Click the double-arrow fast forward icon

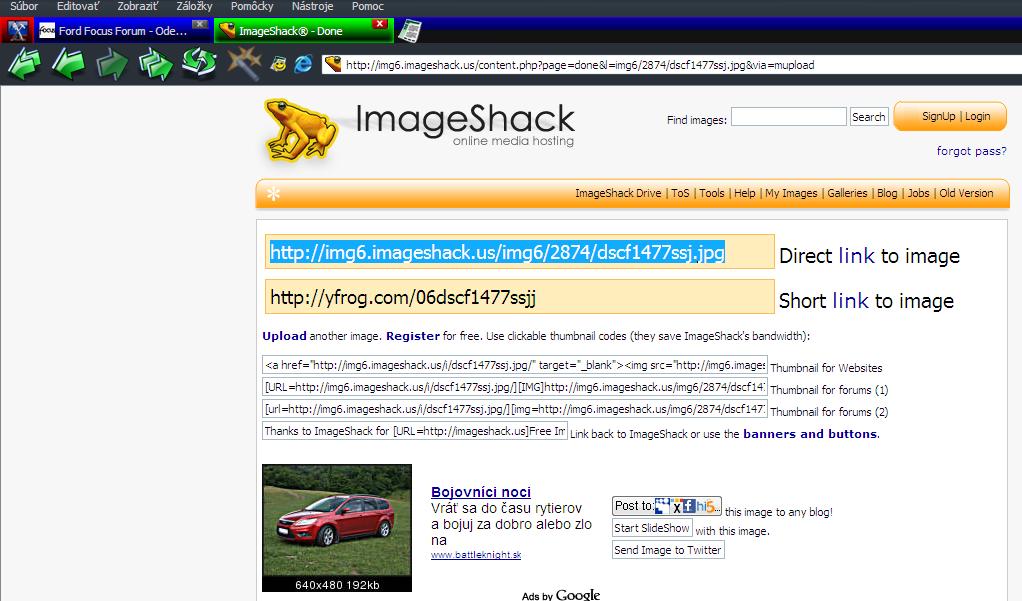(x=155, y=64)
